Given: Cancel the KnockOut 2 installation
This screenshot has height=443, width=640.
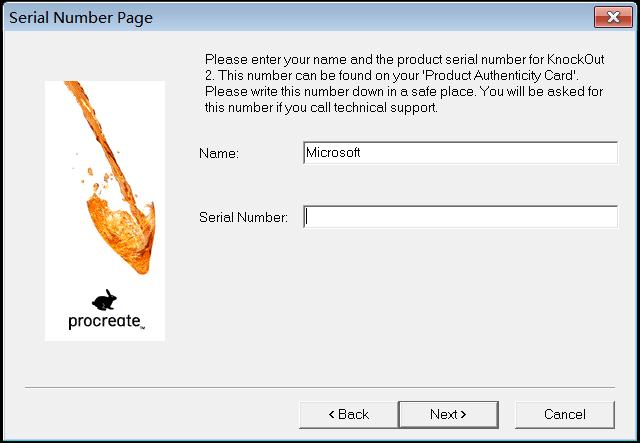Looking at the screenshot, I should [565, 414].
